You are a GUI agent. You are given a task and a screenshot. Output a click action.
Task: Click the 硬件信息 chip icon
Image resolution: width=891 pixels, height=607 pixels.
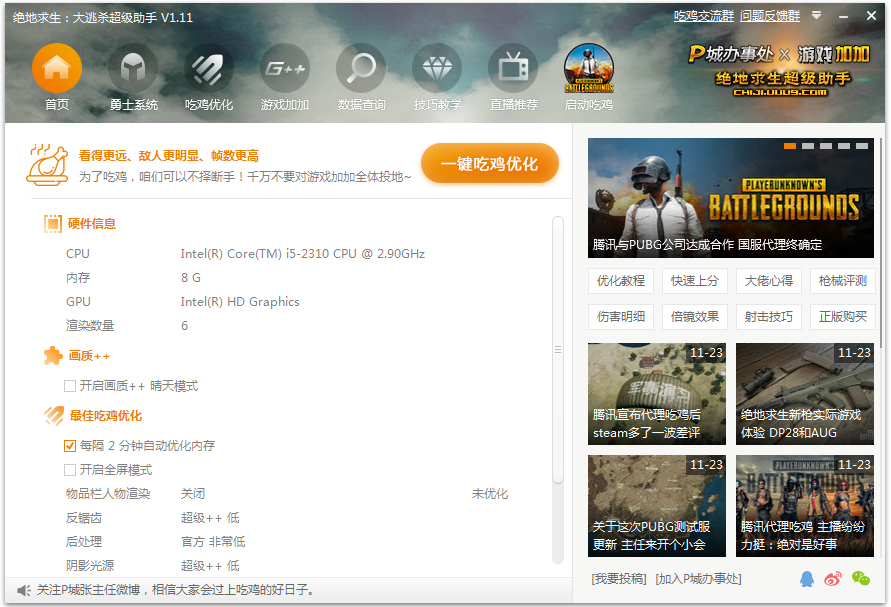pyautogui.click(x=52, y=223)
